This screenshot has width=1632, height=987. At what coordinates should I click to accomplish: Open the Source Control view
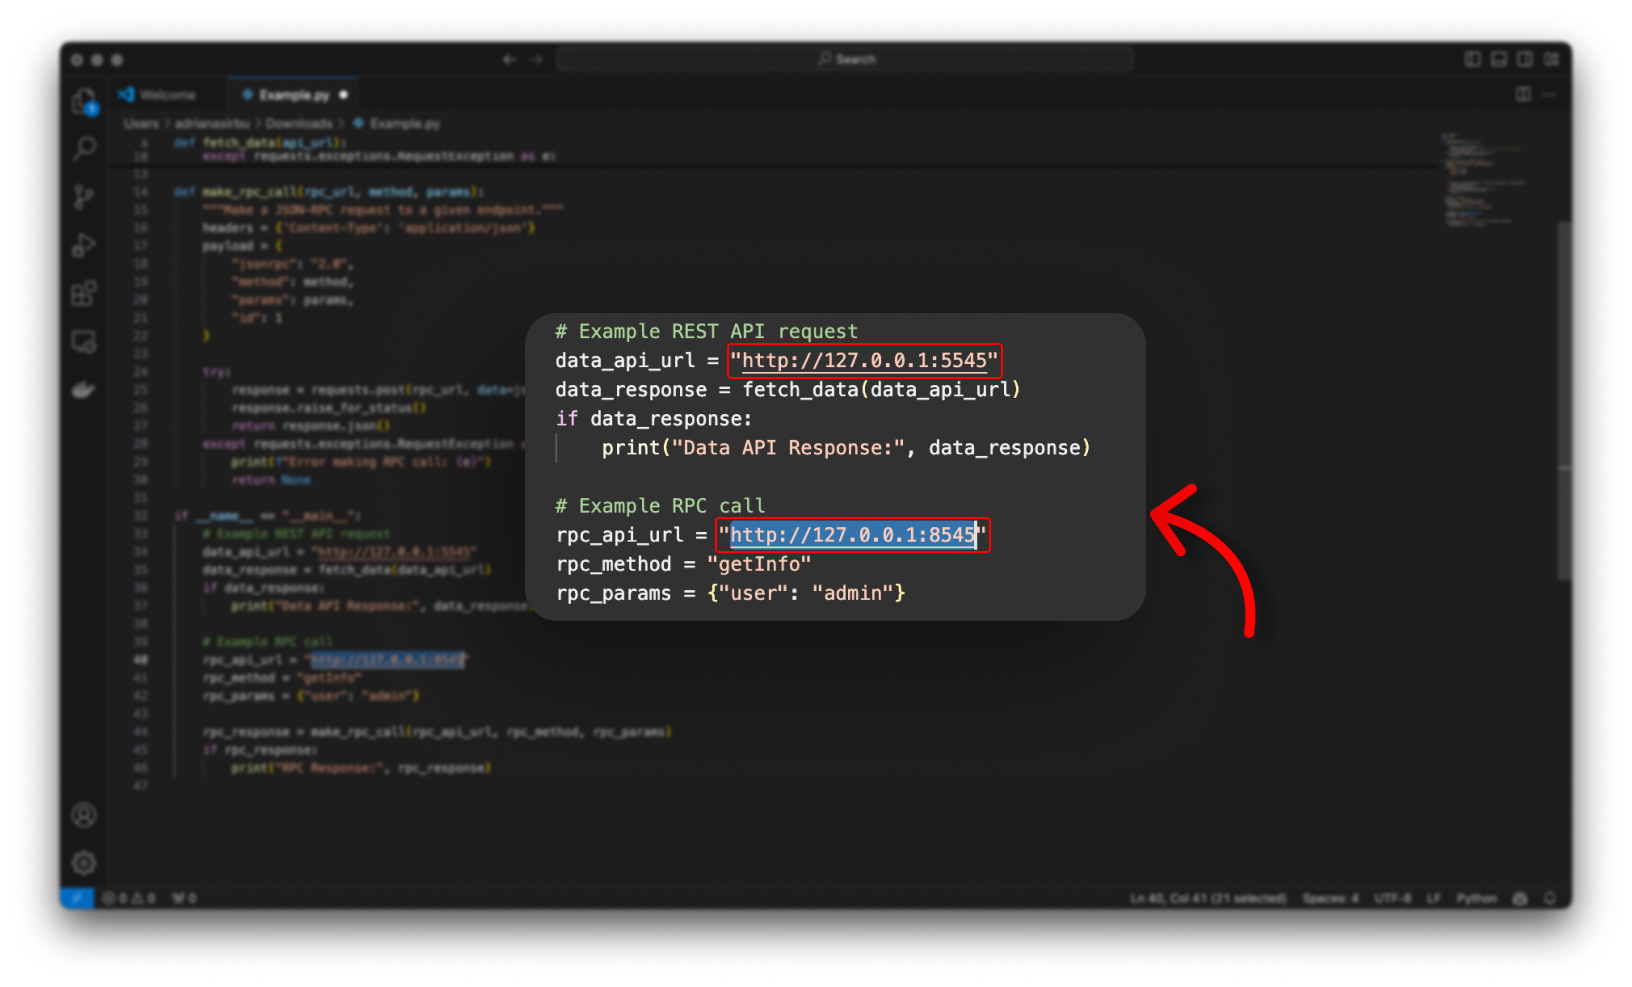pyautogui.click(x=84, y=197)
